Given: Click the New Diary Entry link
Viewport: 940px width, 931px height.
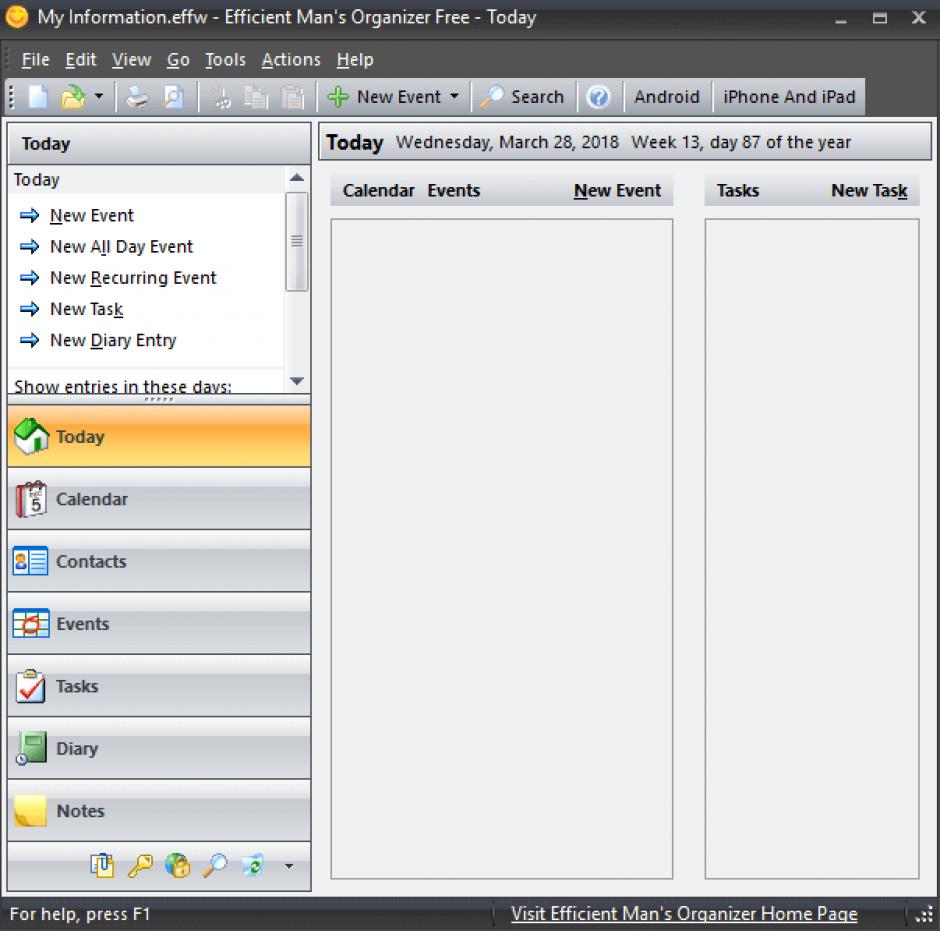Looking at the screenshot, I should [x=113, y=340].
